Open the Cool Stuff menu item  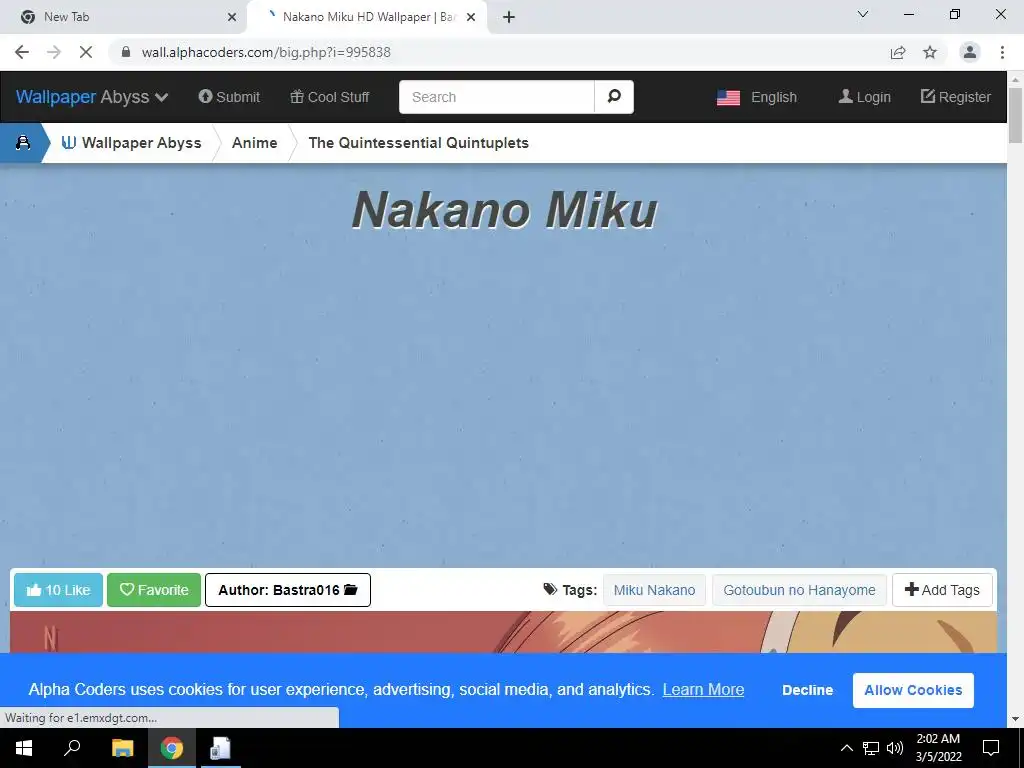[330, 97]
